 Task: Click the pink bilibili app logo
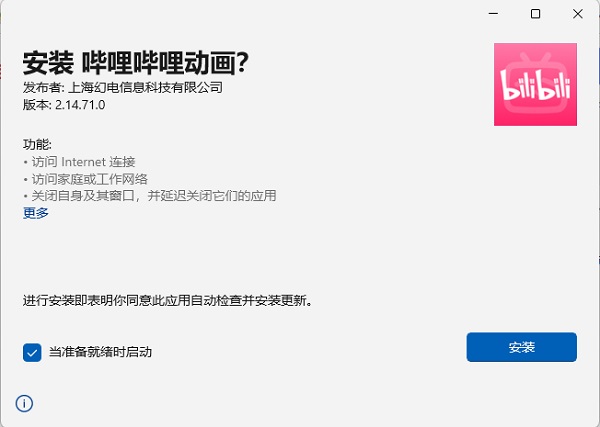click(x=535, y=84)
